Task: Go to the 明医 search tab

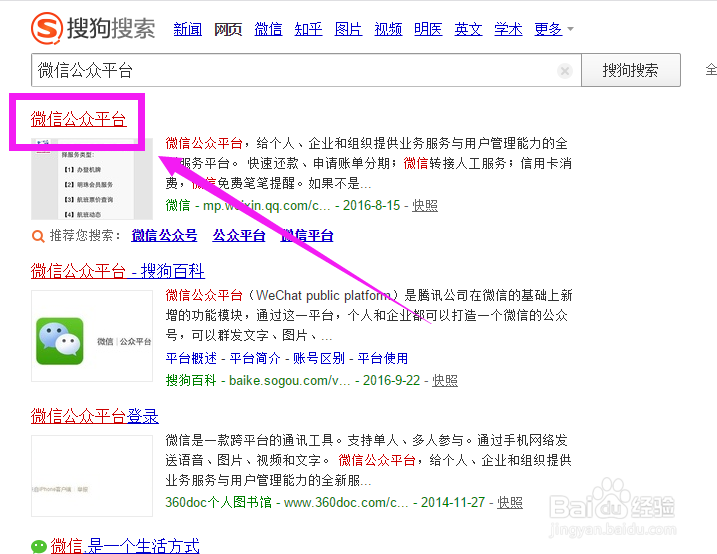Action: (x=428, y=29)
